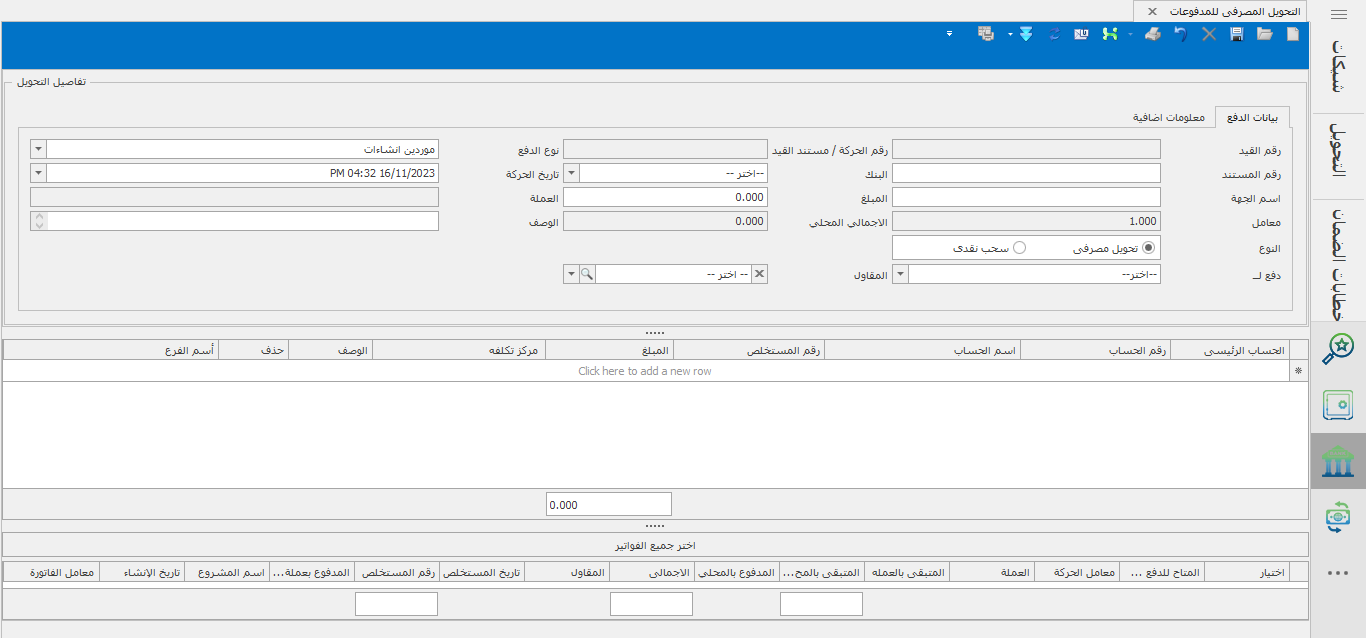This screenshot has height=638, width=1366.
Task: Expand the البنك dropdown list
Action: [x=572, y=173]
